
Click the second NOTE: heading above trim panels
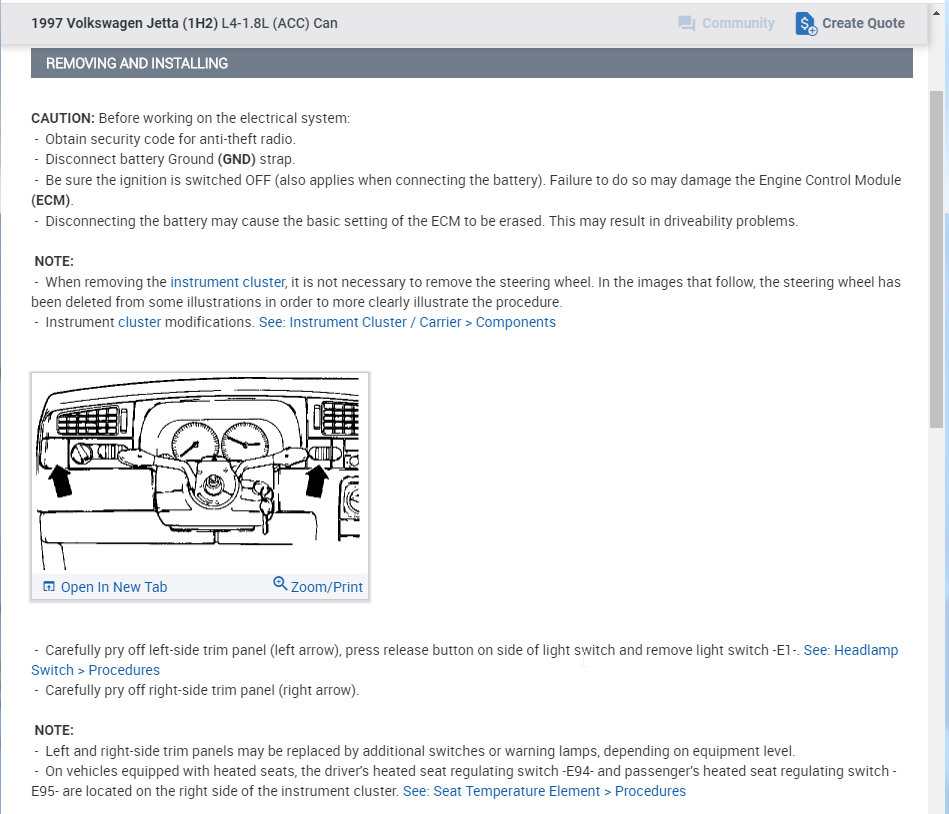[54, 730]
